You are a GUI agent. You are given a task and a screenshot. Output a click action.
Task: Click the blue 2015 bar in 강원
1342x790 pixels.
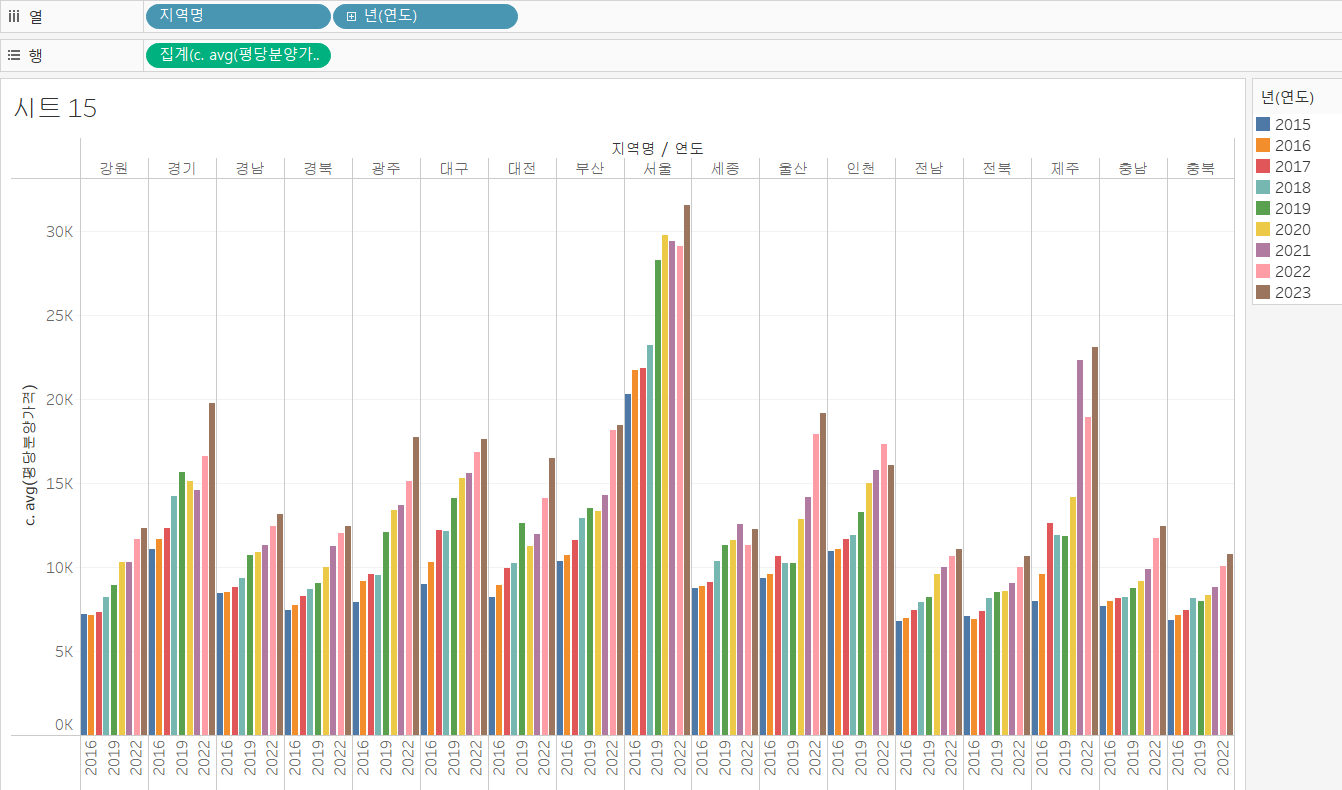[x=84, y=675]
